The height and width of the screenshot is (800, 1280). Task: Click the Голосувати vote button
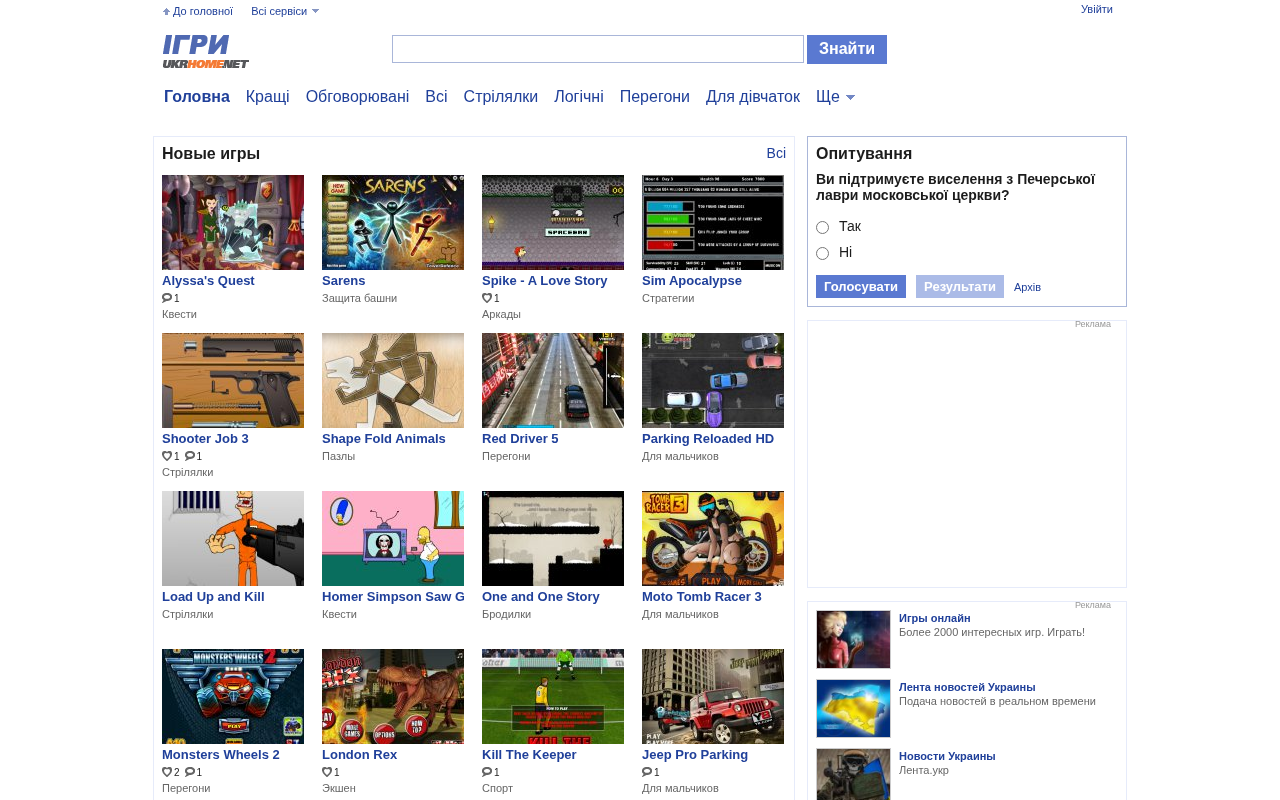pos(861,287)
